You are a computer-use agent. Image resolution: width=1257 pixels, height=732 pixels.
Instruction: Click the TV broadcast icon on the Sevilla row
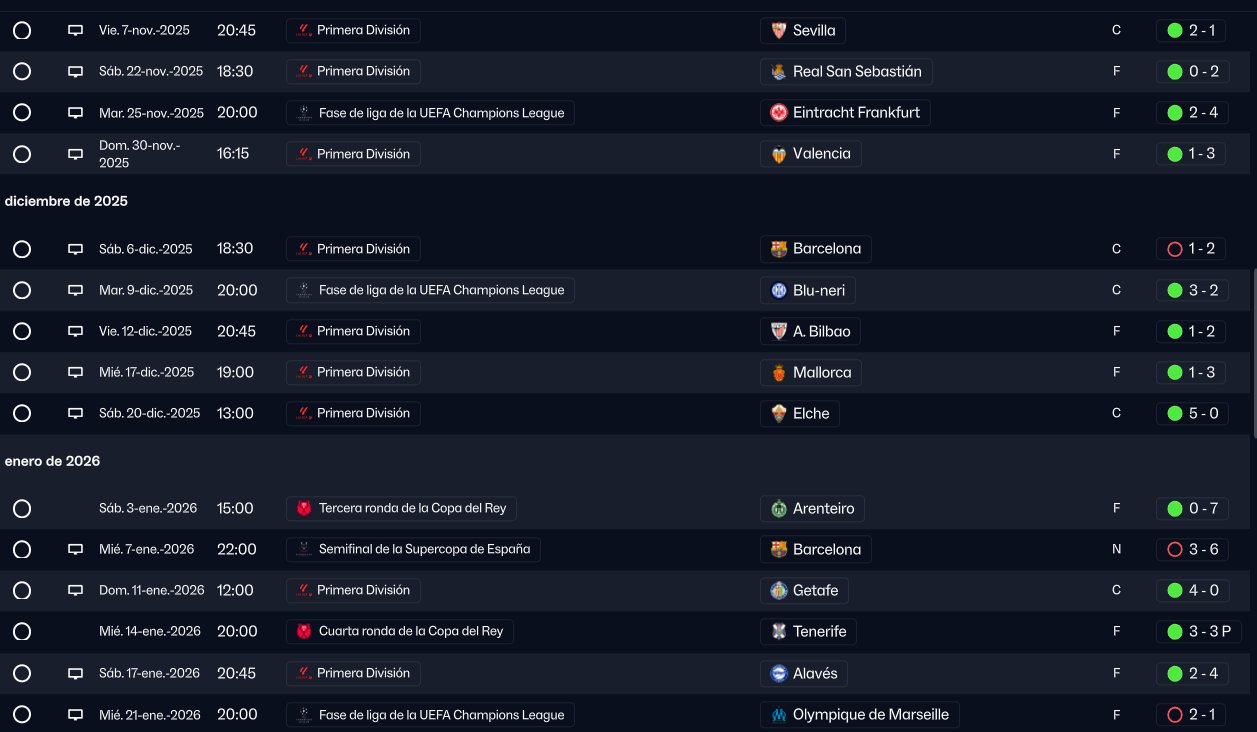coord(75,31)
